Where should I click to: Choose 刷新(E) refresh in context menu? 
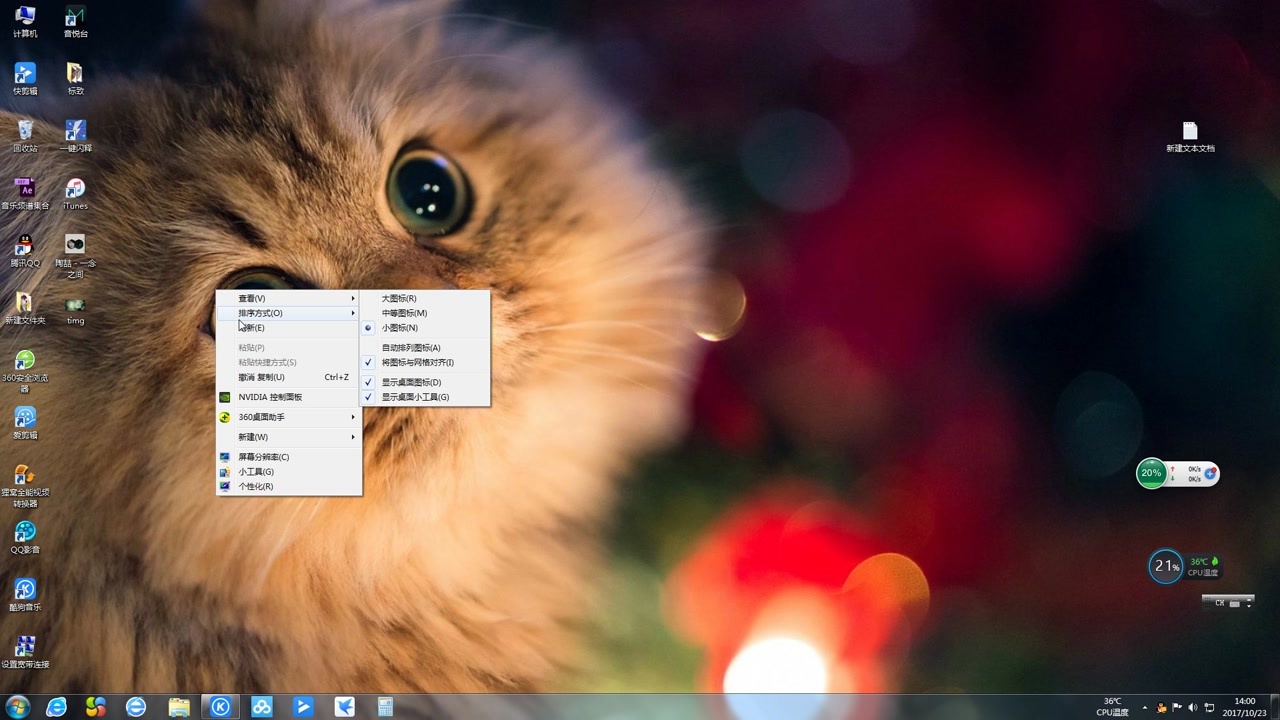[x=289, y=328]
